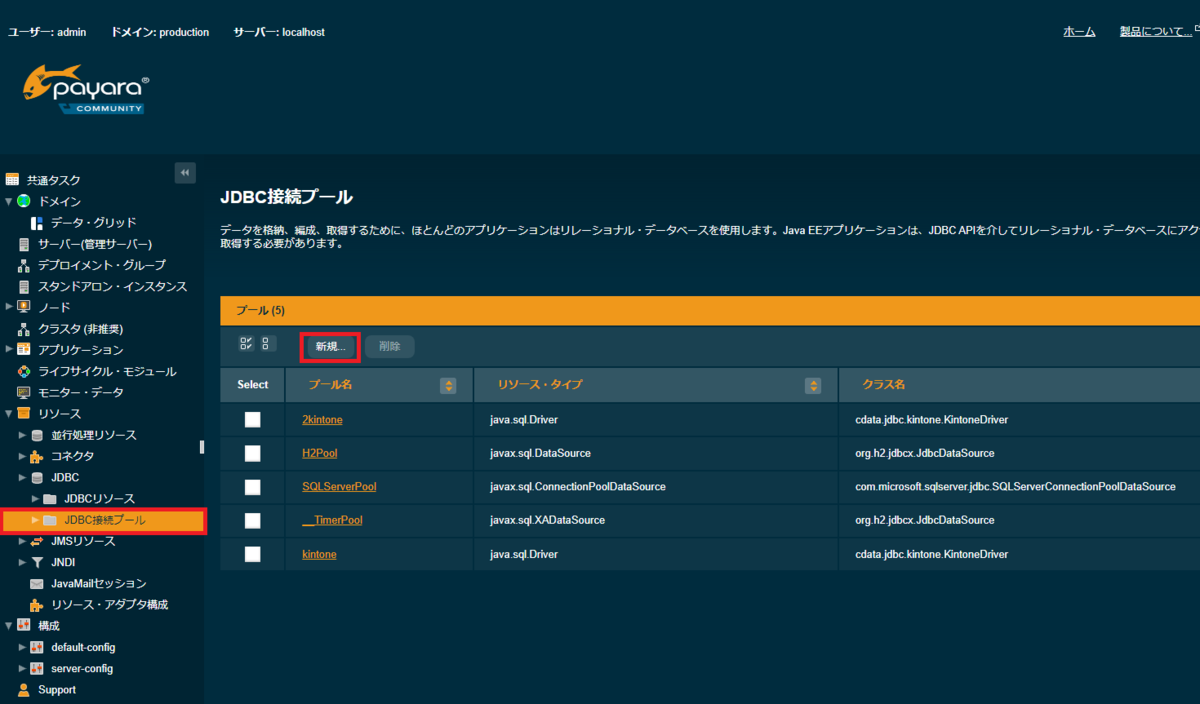Open the About (製品について) header link
This screenshot has height=704, width=1200.
pyautogui.click(x=1156, y=32)
